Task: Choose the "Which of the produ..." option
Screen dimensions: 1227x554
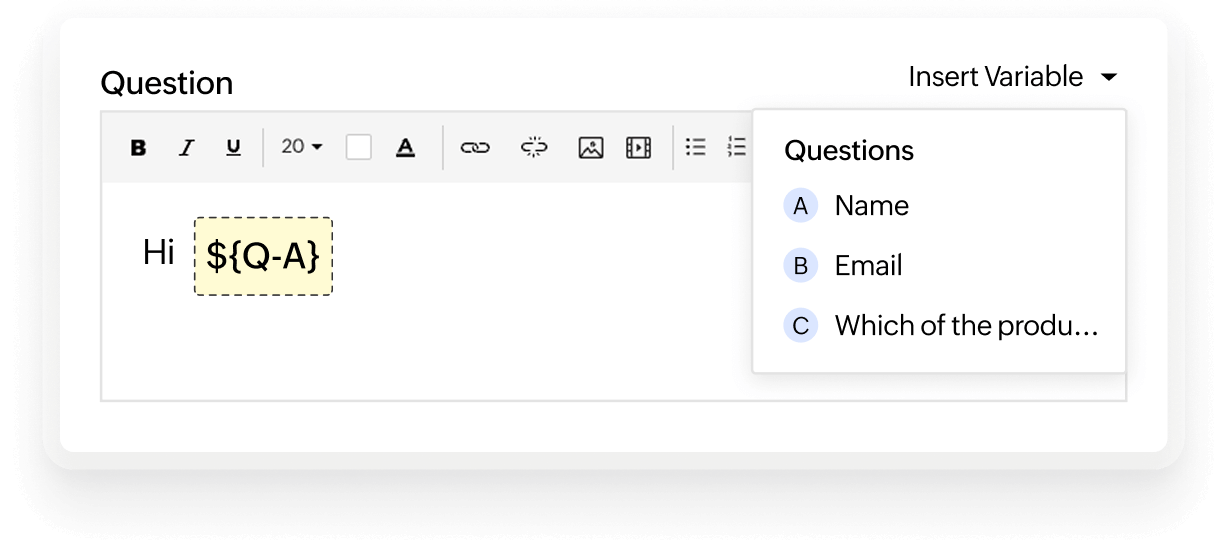Action: point(966,326)
